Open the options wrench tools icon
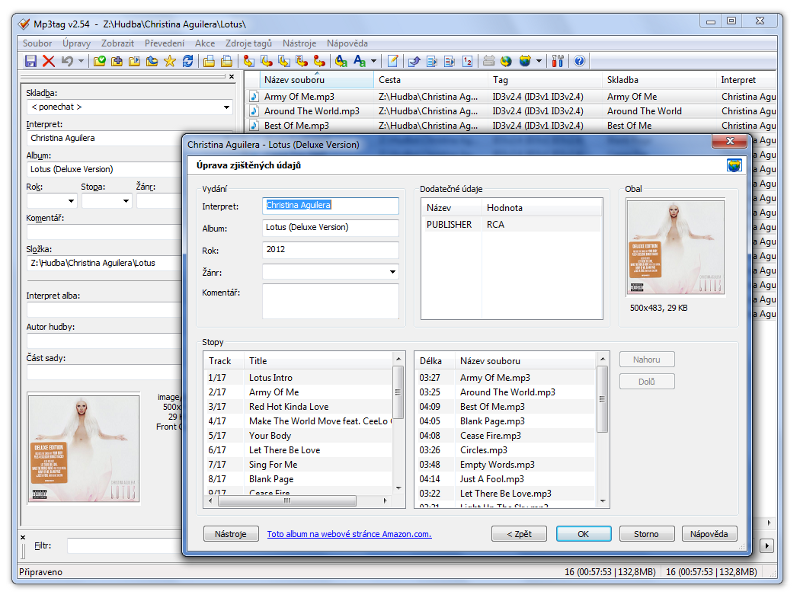Viewport: 800px width, 598px height. click(x=559, y=61)
